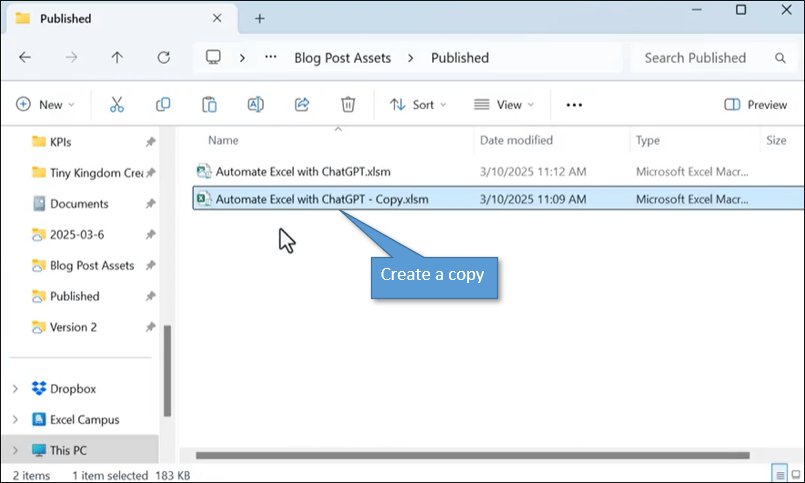Expand the Dropbox tree node
Image resolution: width=805 pixels, height=483 pixels.
14,388
